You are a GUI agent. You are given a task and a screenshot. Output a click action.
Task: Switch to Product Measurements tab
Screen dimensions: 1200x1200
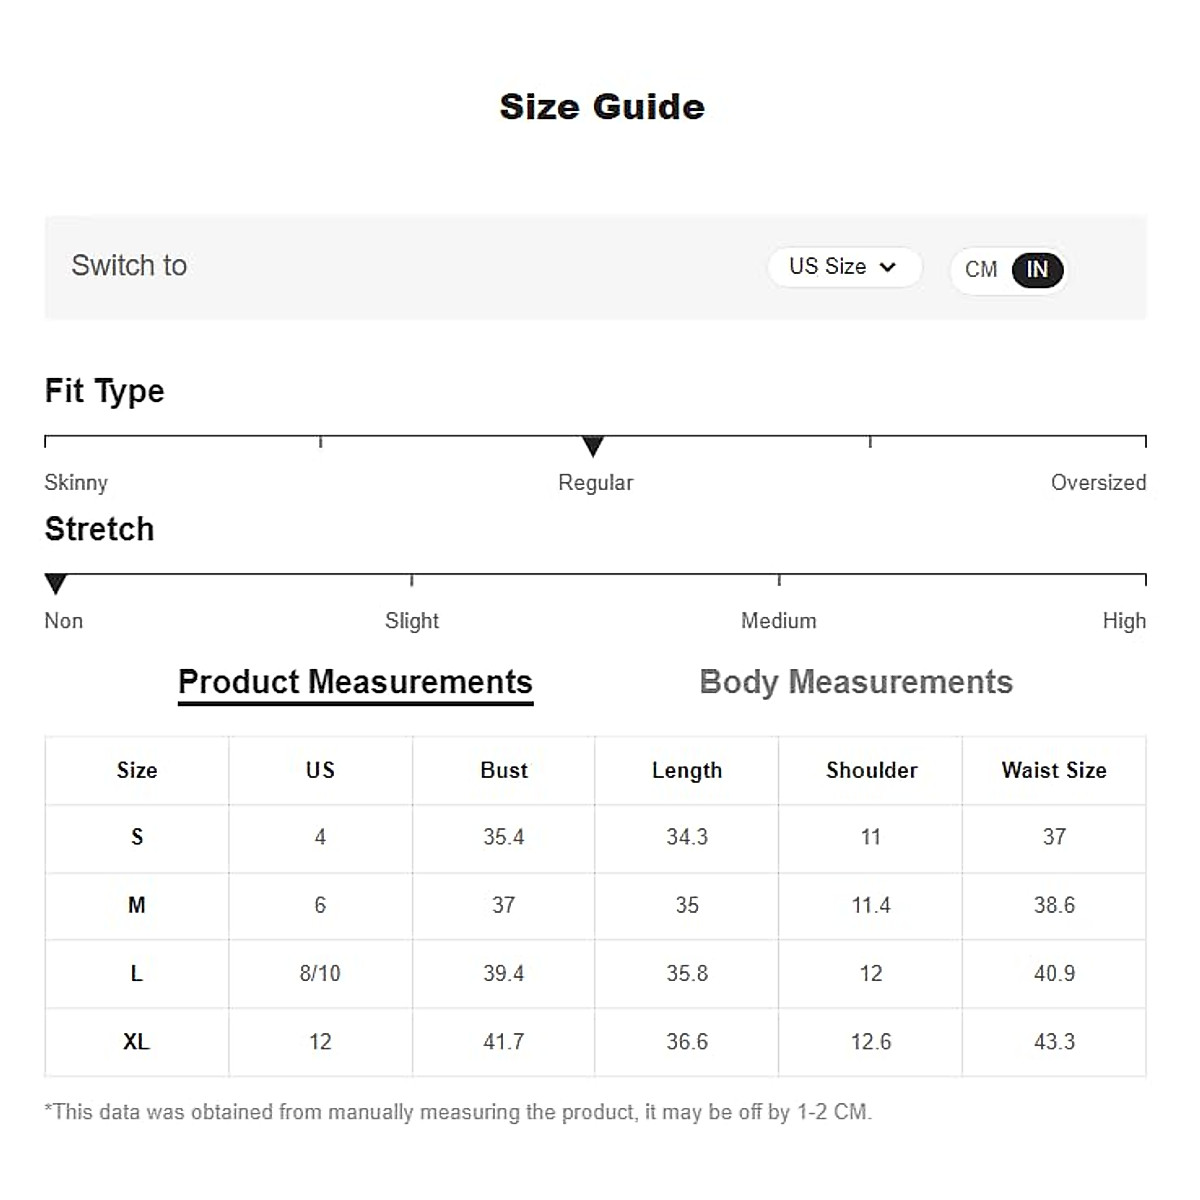pyautogui.click(x=355, y=682)
